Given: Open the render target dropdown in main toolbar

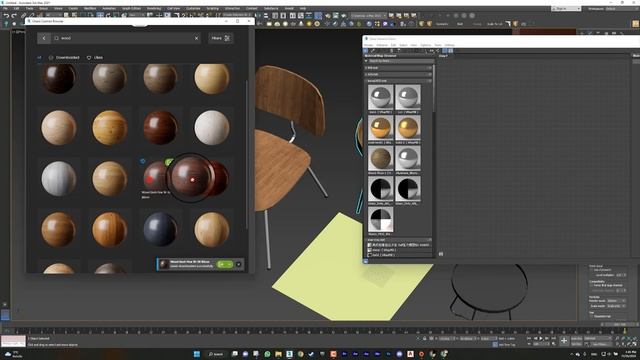Looking at the screenshot, I should pyautogui.click(x=369, y=16).
